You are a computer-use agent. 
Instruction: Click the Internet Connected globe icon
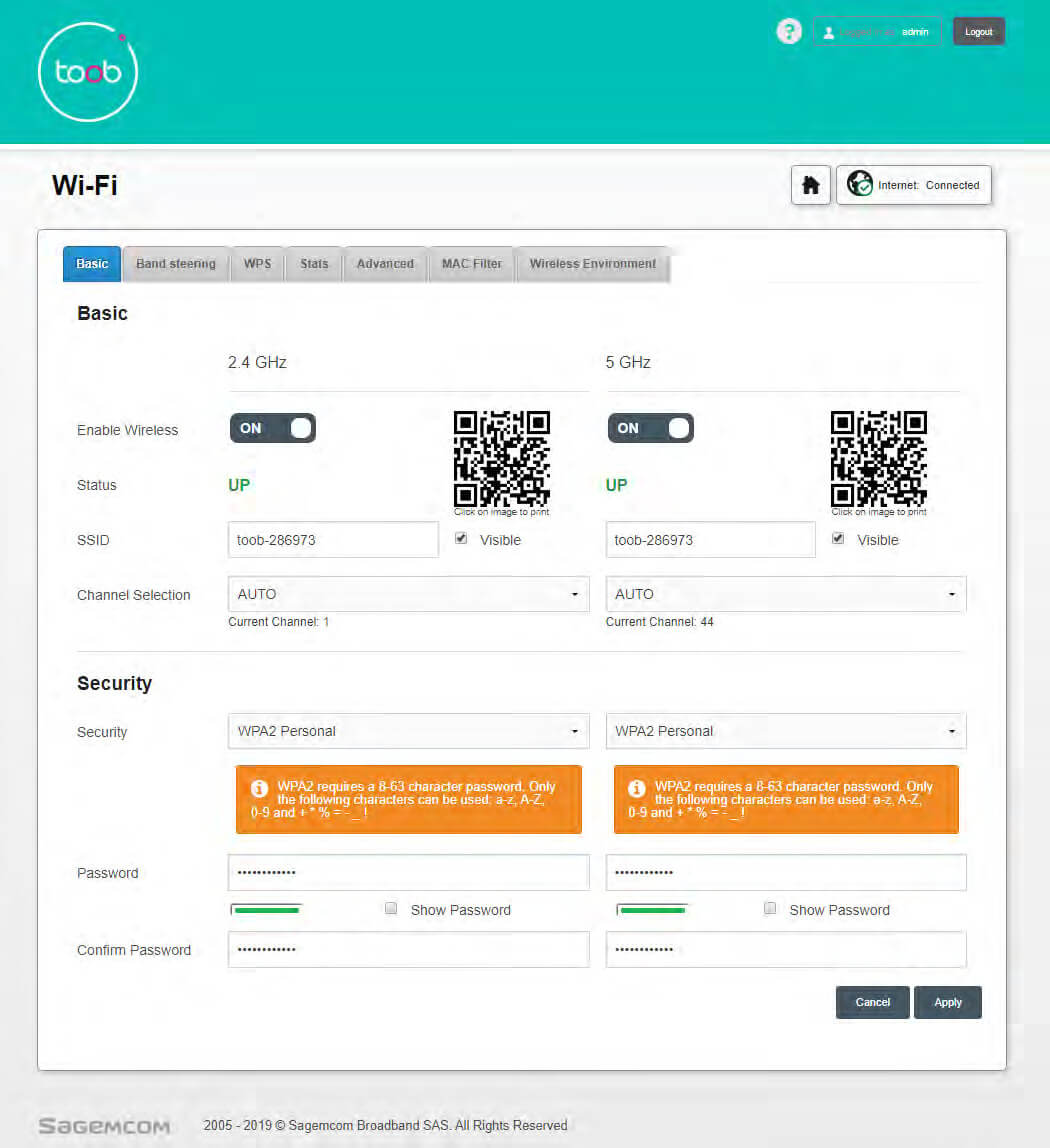point(859,184)
